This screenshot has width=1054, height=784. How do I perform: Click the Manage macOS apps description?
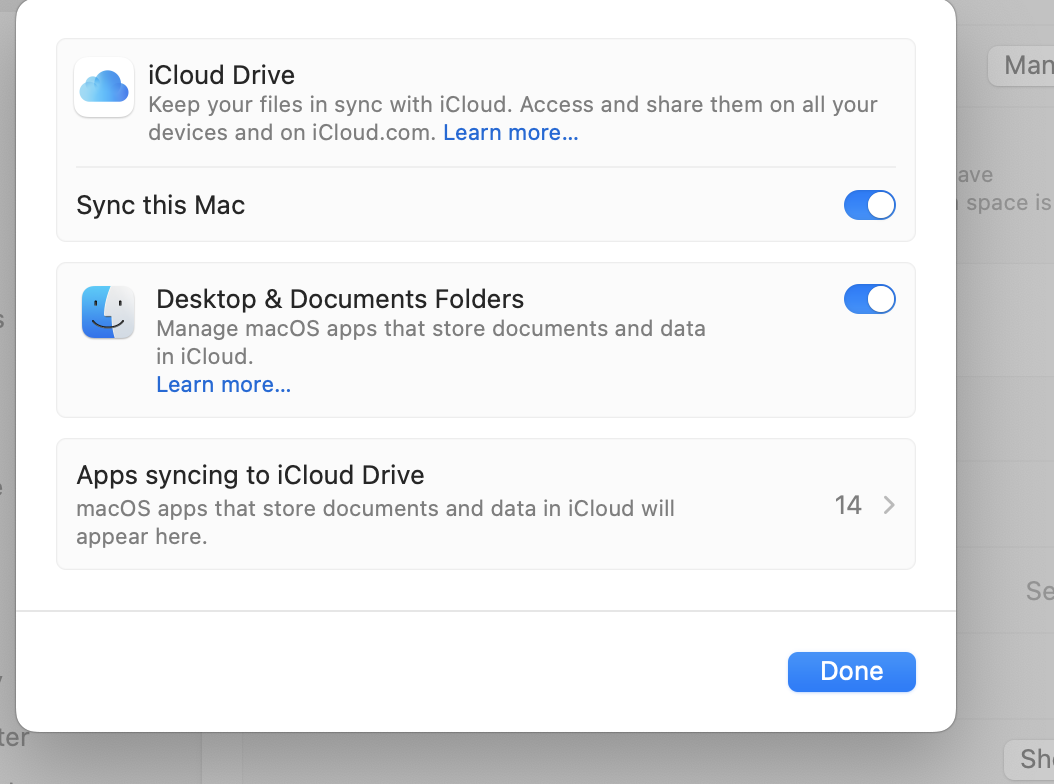click(430, 340)
